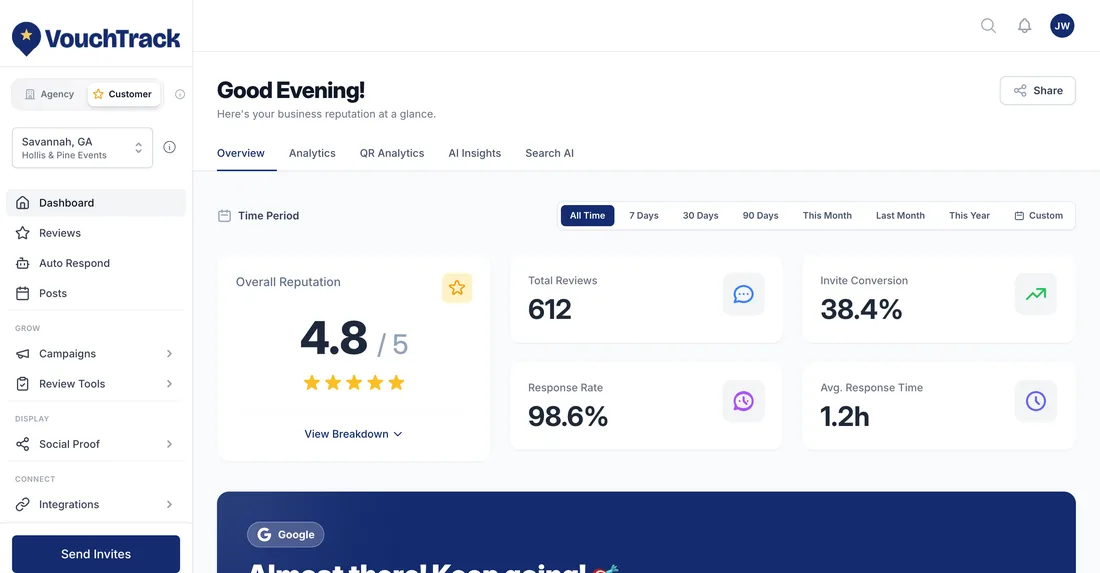Switch to Customer mode
The height and width of the screenshot is (573, 1100).
click(x=123, y=94)
